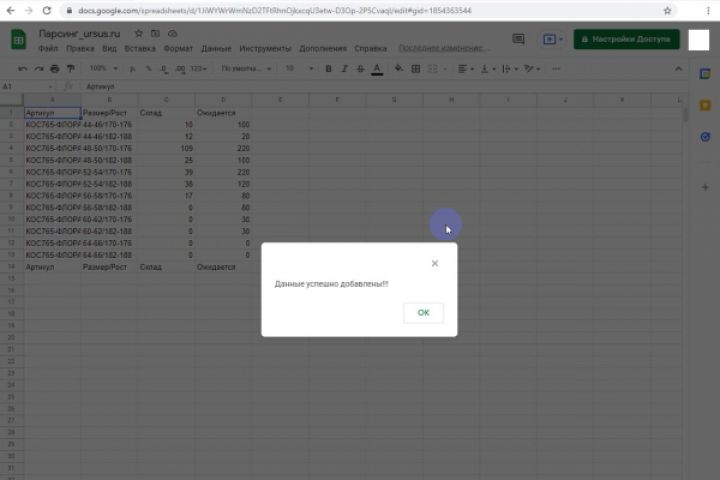
Task: Increase decimal places
Action: pos(180,69)
